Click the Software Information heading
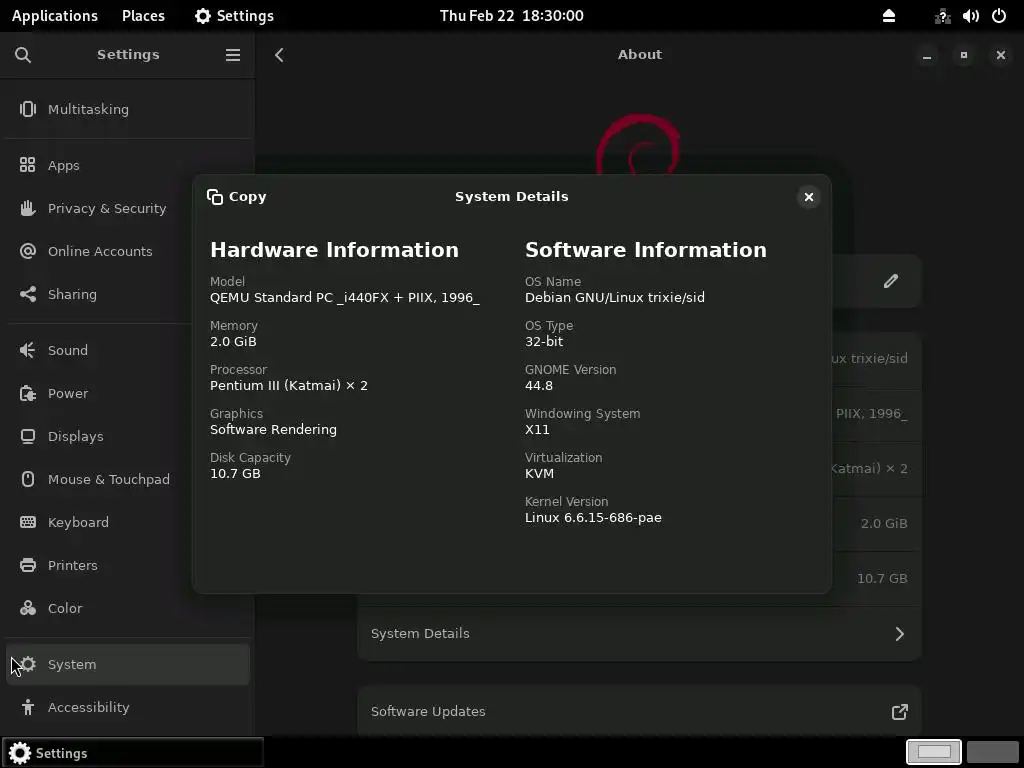 [646, 250]
